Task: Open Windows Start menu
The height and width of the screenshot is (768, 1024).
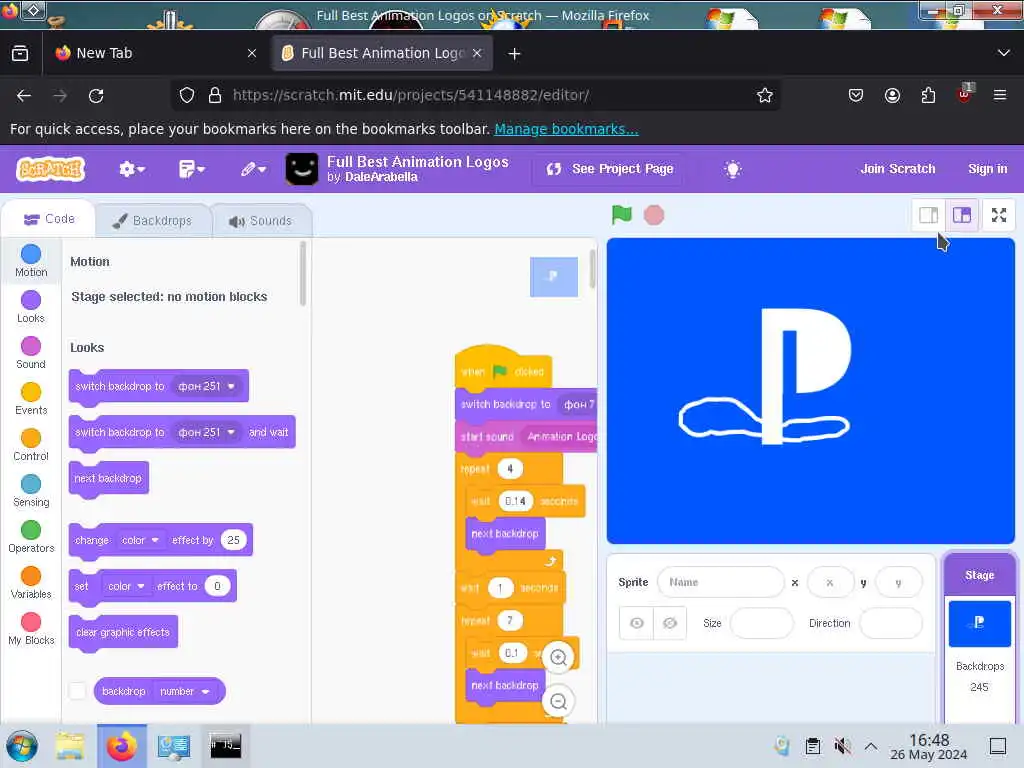Action: pos(22,746)
